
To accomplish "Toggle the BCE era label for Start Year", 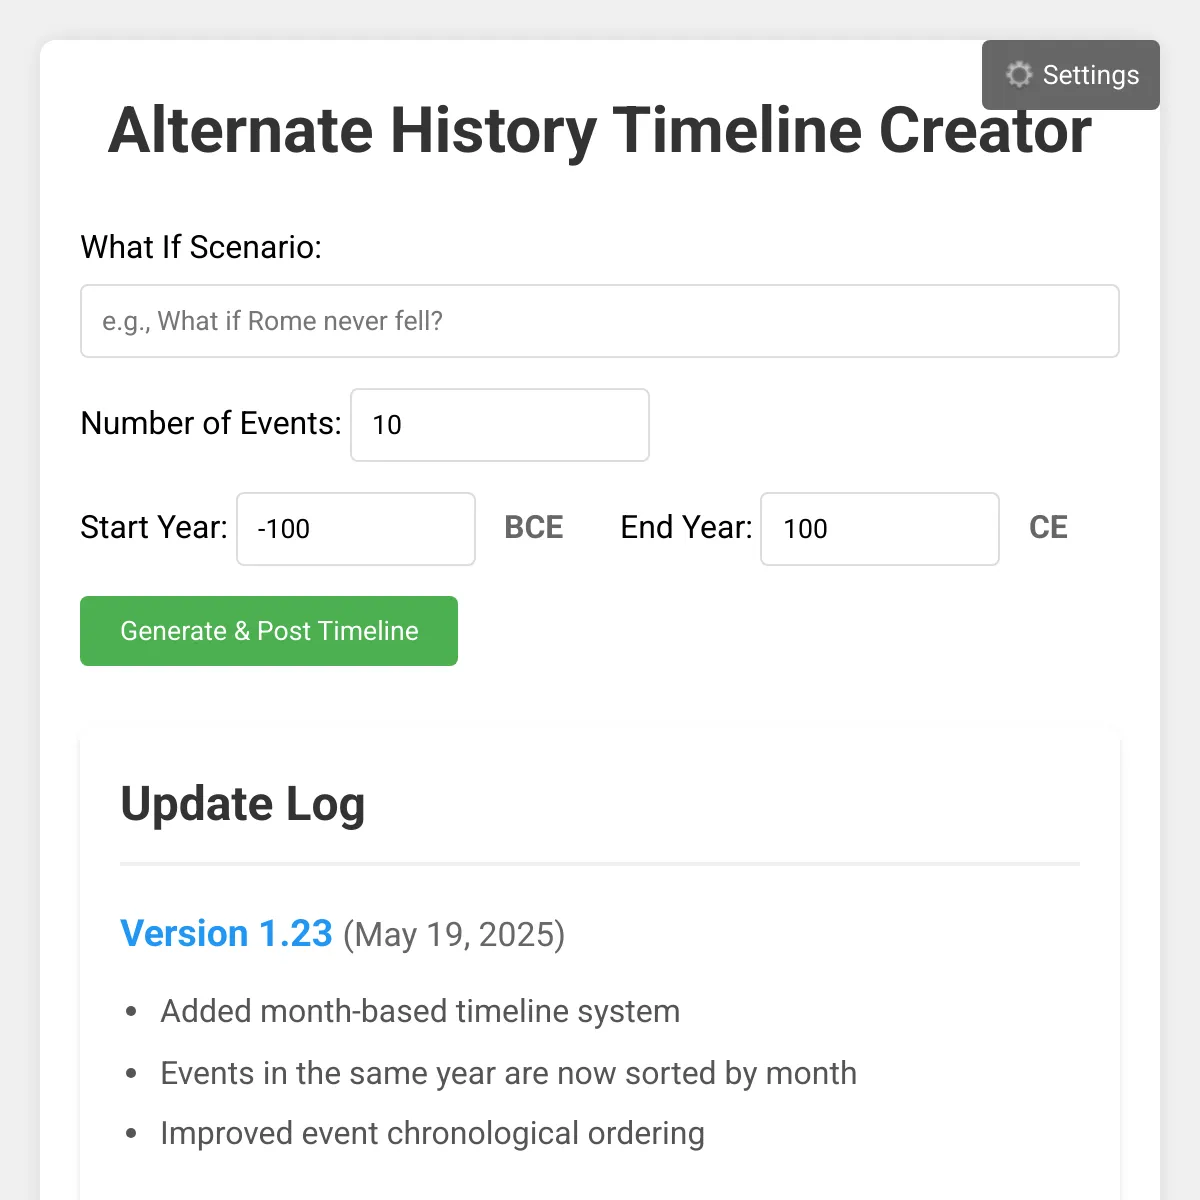I will [x=533, y=528].
